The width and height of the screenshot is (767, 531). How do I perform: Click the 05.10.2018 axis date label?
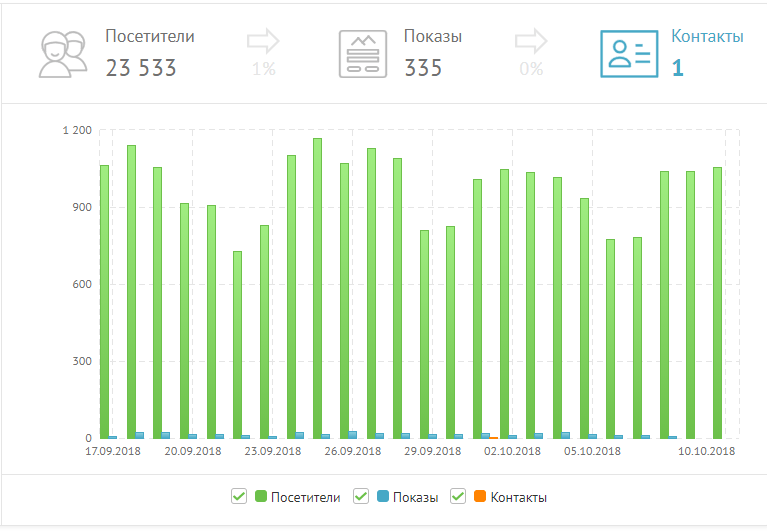592,451
